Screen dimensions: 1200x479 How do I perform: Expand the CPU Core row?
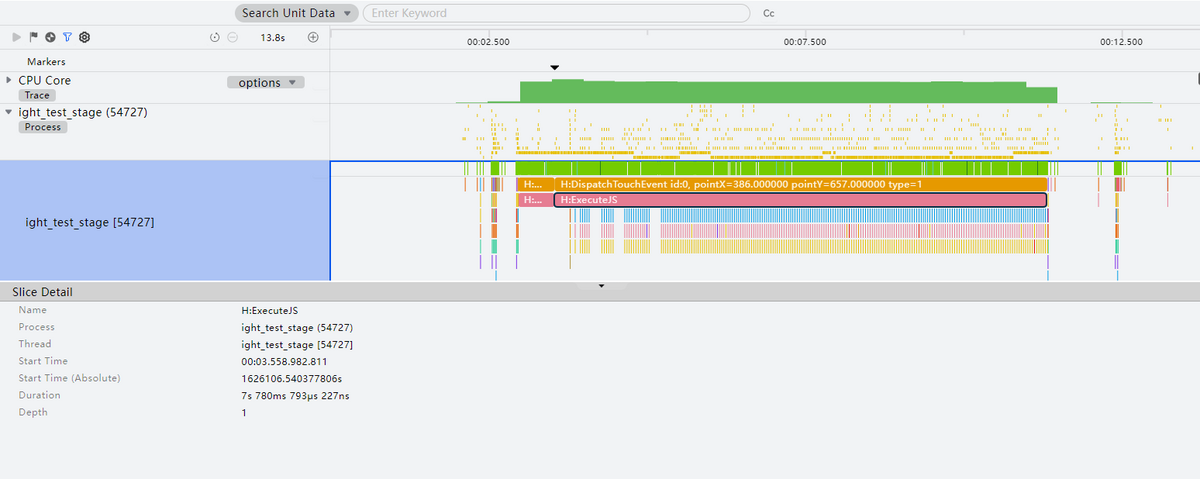pos(9,80)
